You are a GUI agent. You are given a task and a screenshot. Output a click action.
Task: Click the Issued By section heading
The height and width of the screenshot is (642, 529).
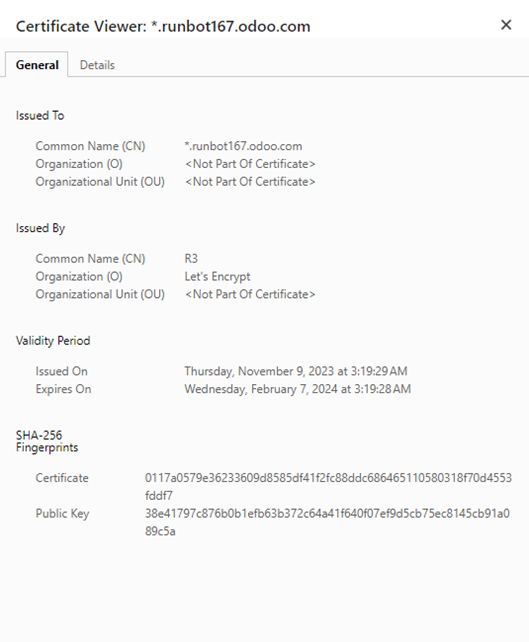pyautogui.click(x=41, y=228)
